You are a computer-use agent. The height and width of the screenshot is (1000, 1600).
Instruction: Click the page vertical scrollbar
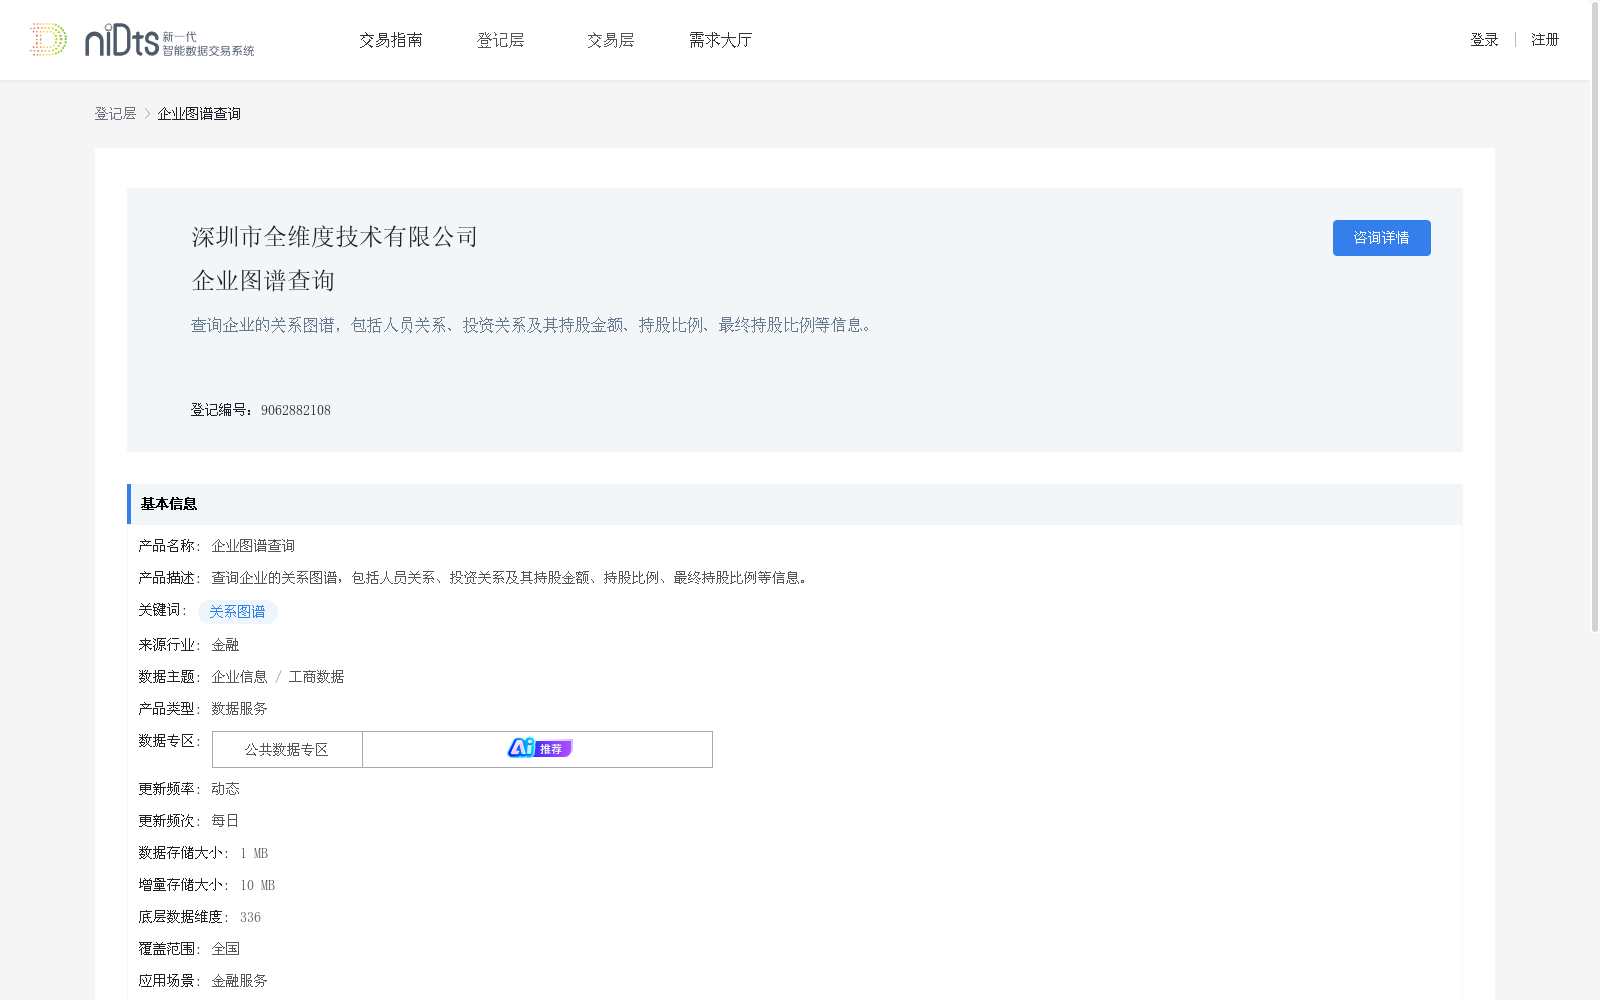pyautogui.click(x=1595, y=318)
